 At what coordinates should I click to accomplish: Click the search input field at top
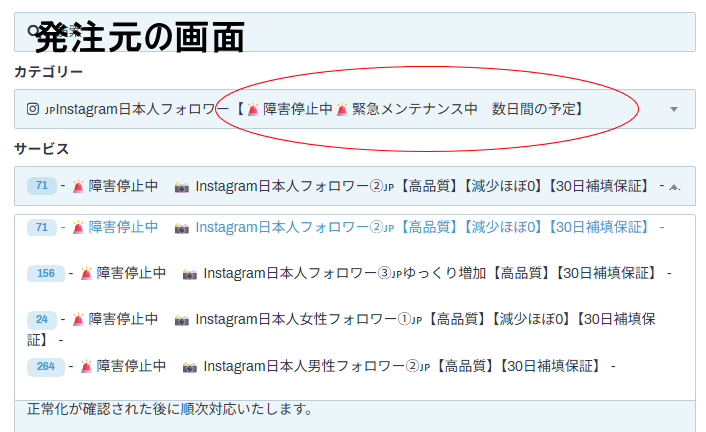(x=355, y=32)
